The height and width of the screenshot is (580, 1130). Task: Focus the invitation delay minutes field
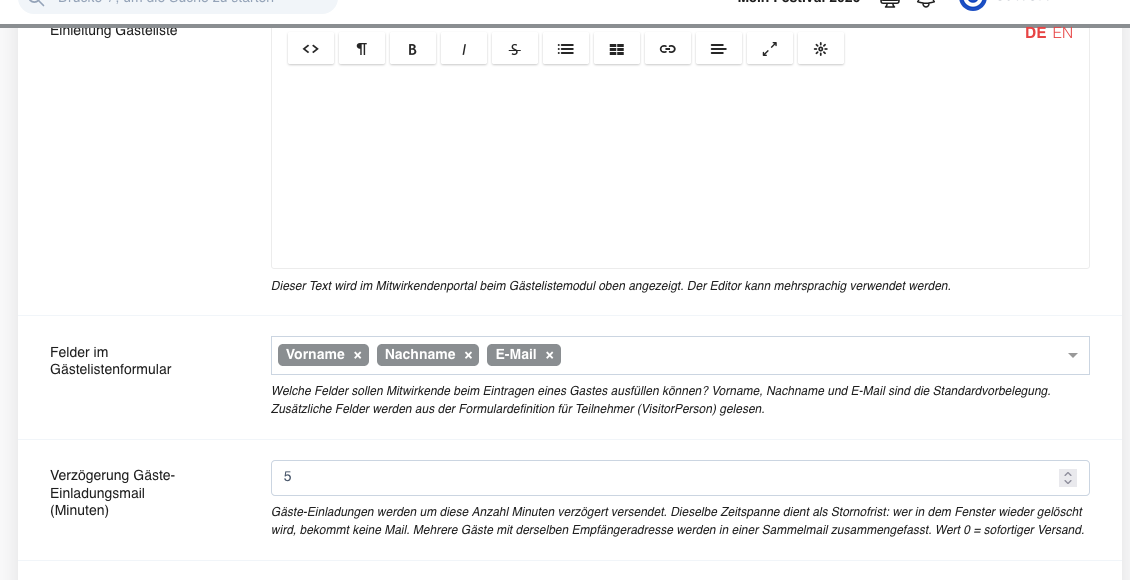coord(680,478)
